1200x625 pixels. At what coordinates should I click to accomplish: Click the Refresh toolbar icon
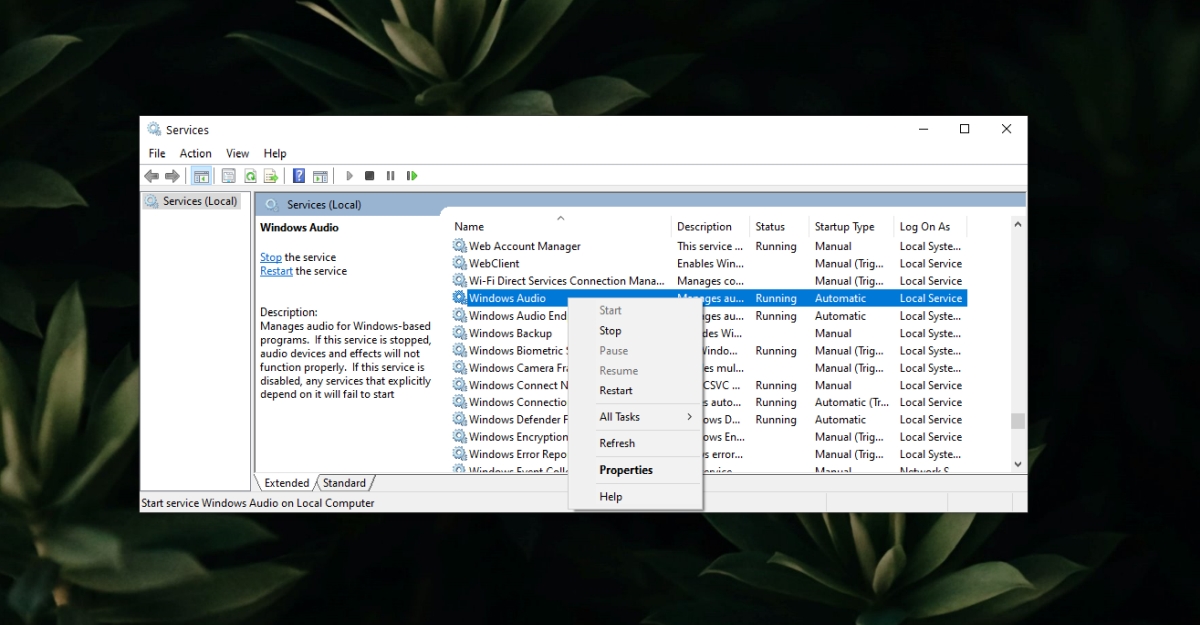pyautogui.click(x=250, y=176)
